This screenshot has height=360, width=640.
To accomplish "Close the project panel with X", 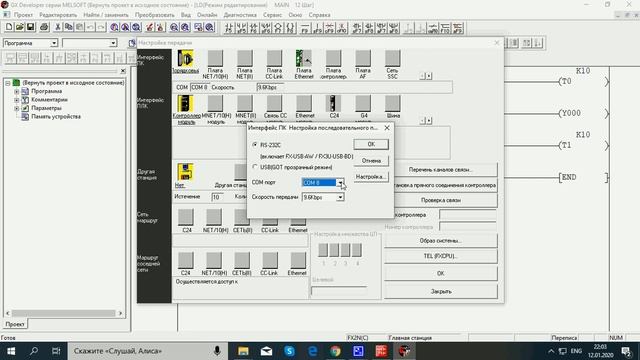I will [x=123, y=71].
